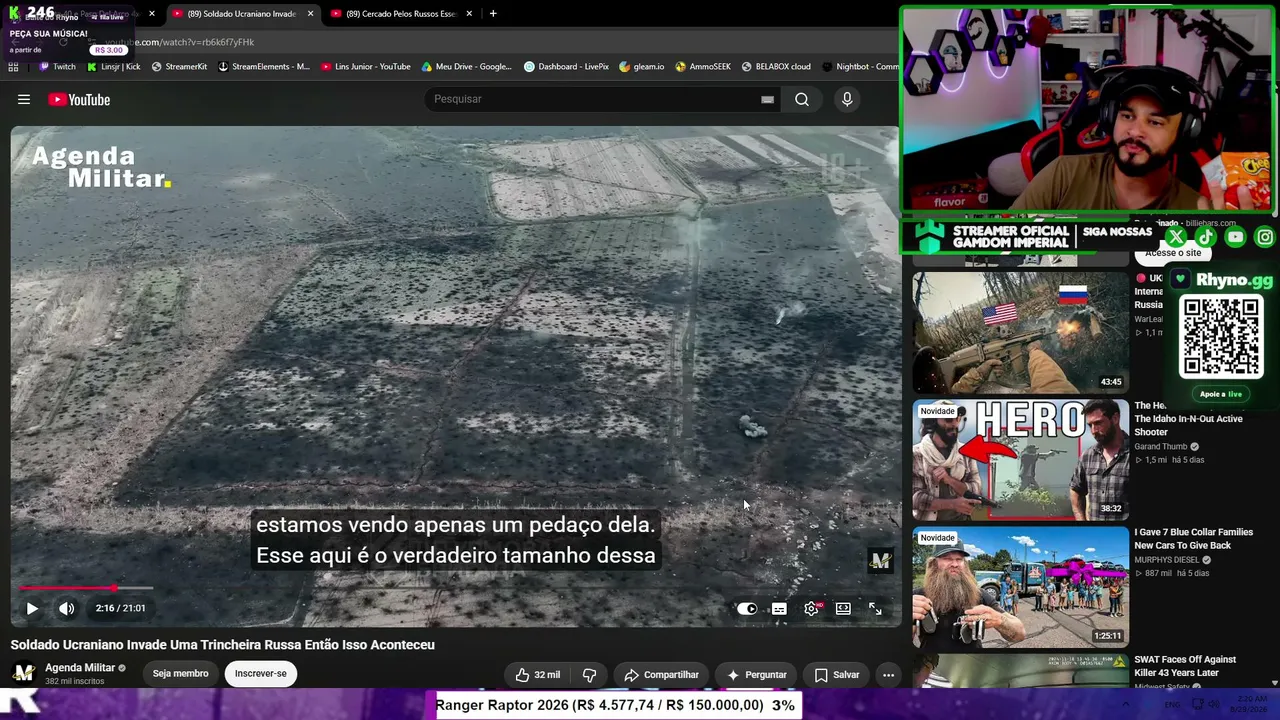
Task: Click the YouTube icon on stream overlay
Action: (x=1235, y=237)
